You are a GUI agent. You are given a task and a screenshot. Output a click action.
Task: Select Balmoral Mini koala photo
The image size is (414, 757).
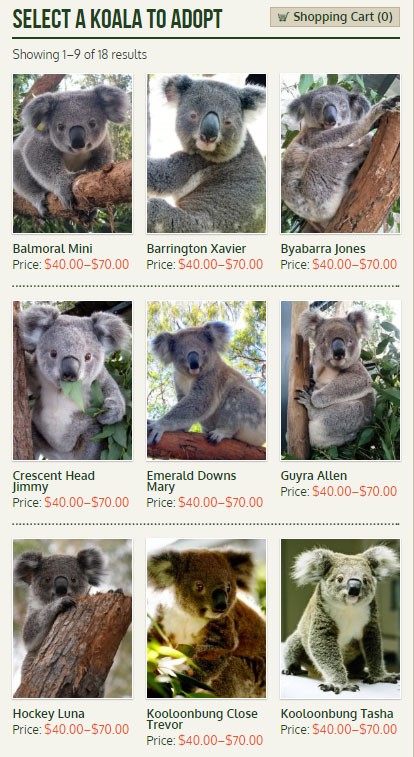pyautogui.click(x=72, y=154)
